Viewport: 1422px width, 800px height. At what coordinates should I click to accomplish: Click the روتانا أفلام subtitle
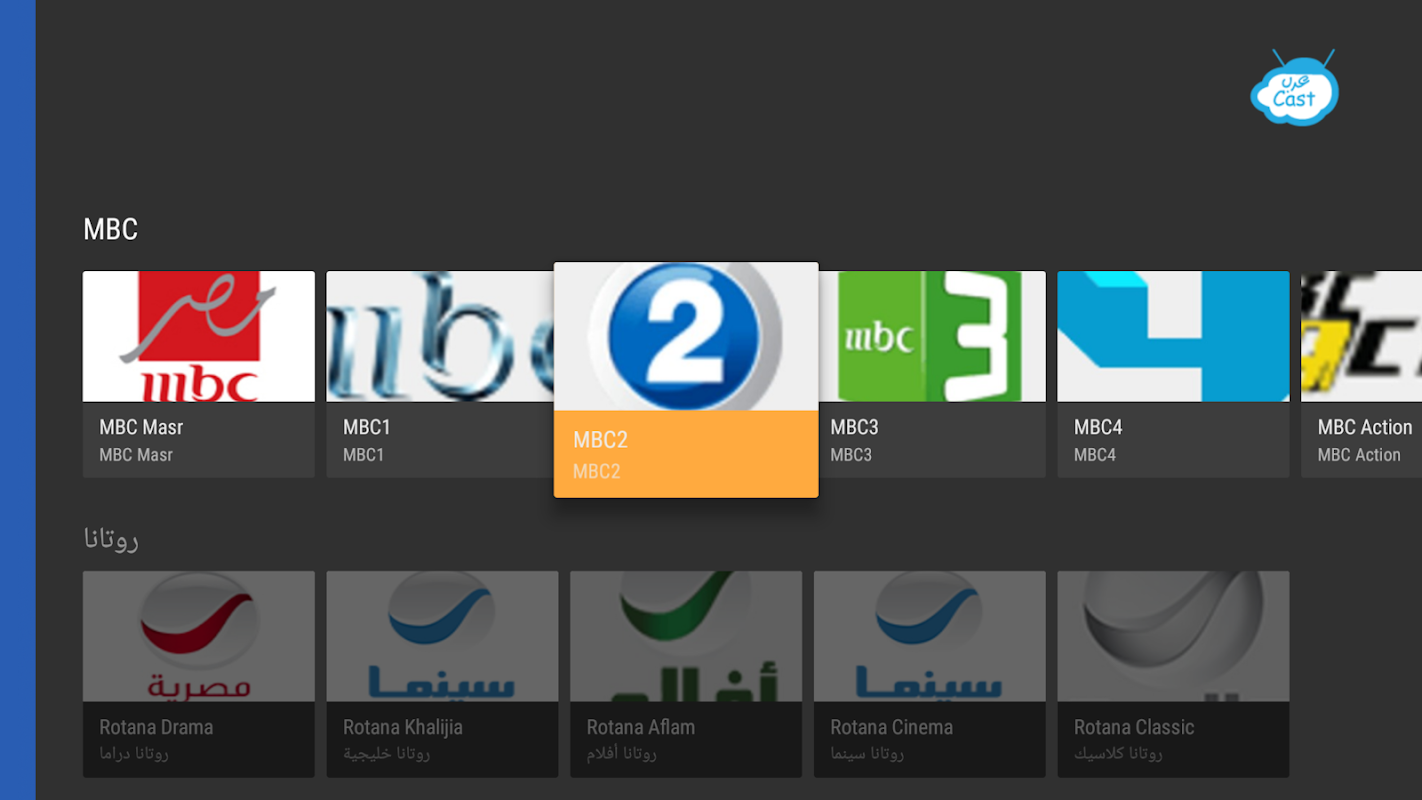click(622, 754)
